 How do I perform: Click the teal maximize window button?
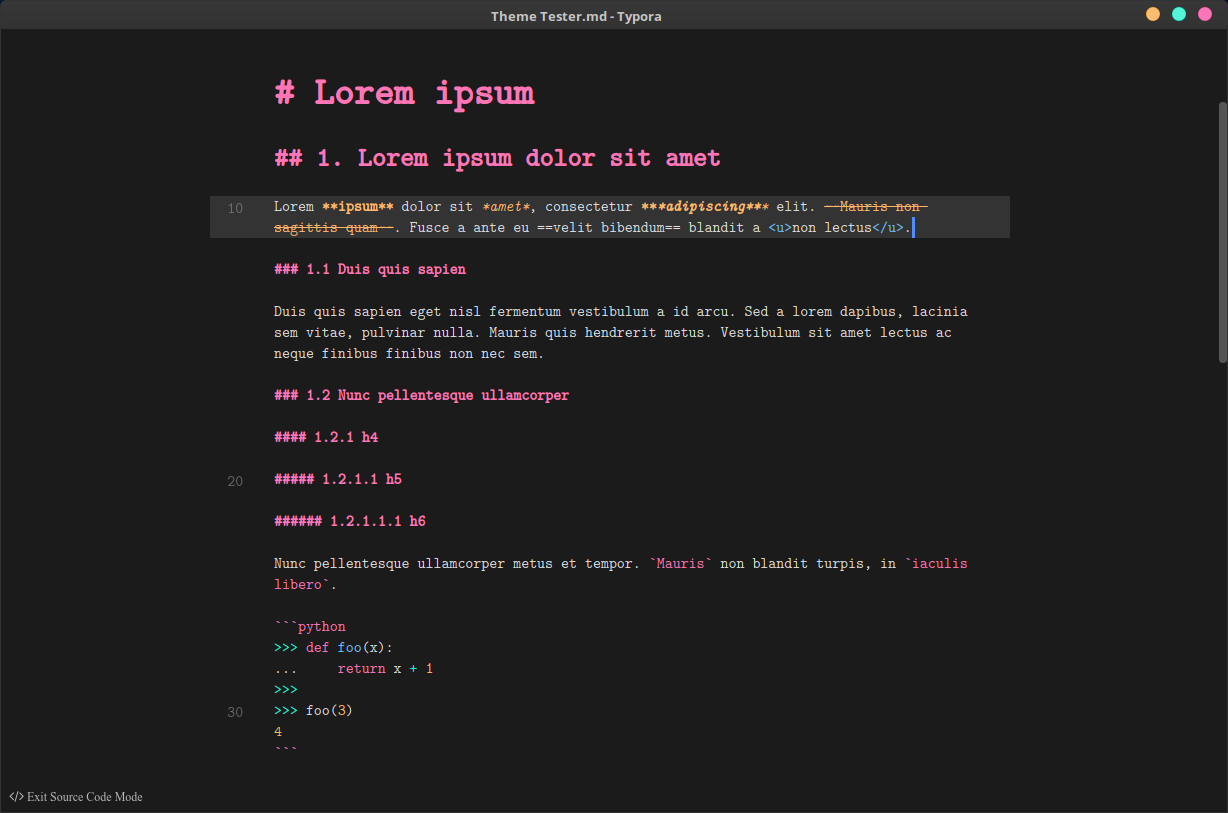click(x=1179, y=14)
